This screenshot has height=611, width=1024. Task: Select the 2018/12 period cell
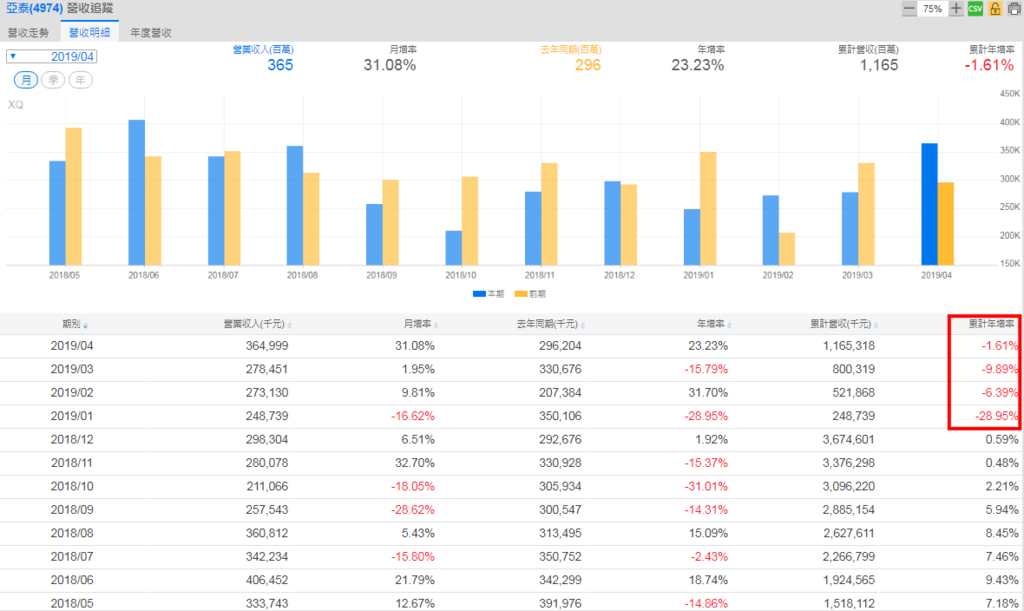pos(72,440)
